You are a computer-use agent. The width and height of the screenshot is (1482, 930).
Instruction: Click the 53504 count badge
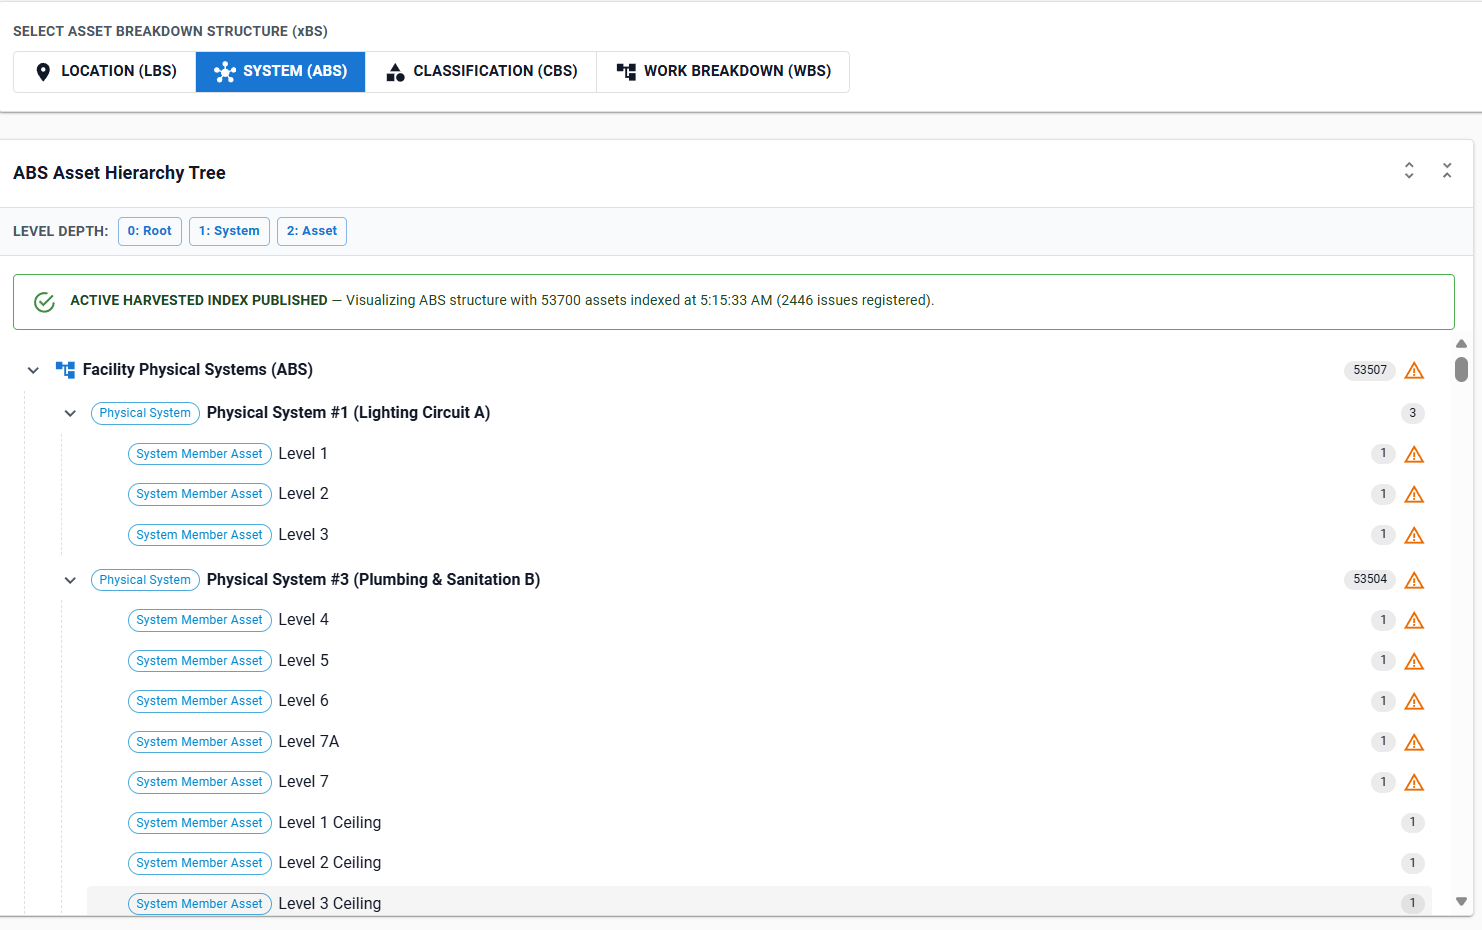coord(1370,579)
